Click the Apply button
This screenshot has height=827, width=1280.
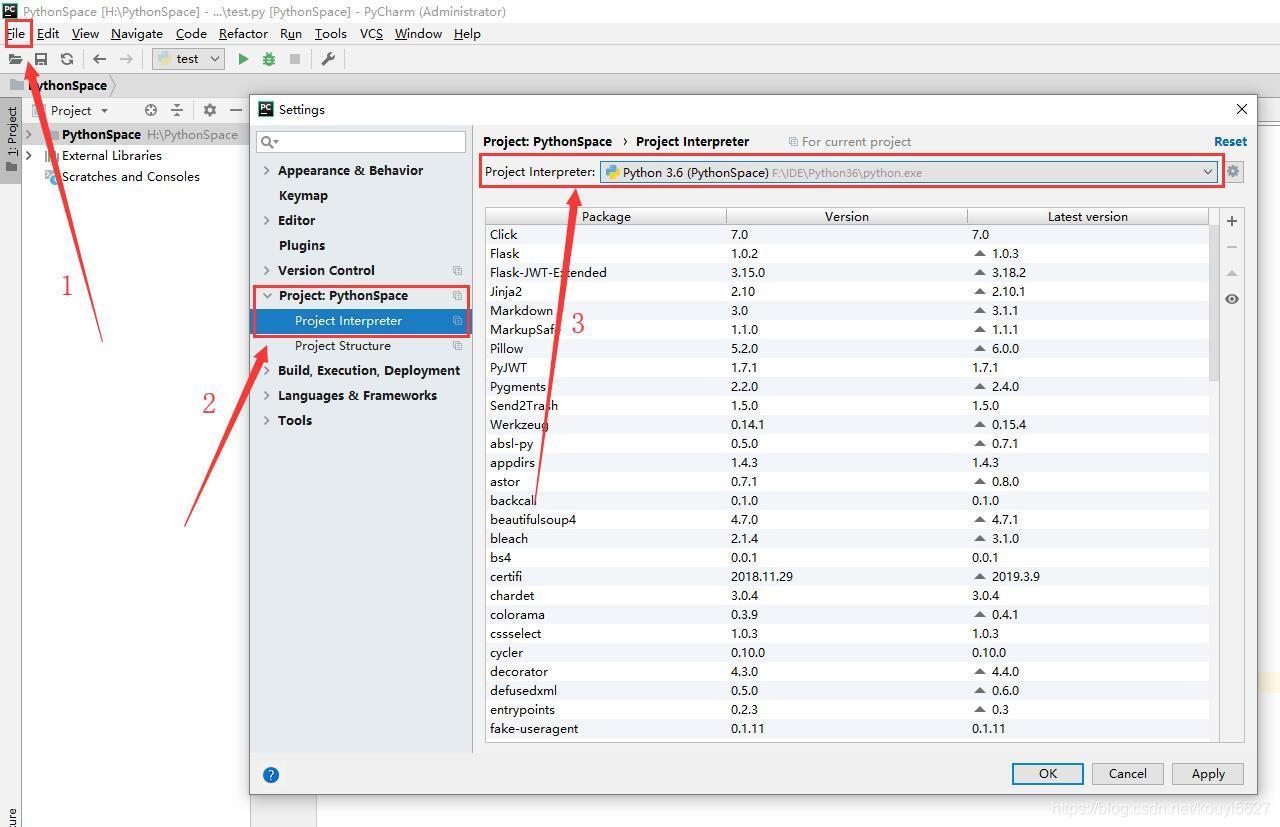point(1208,773)
